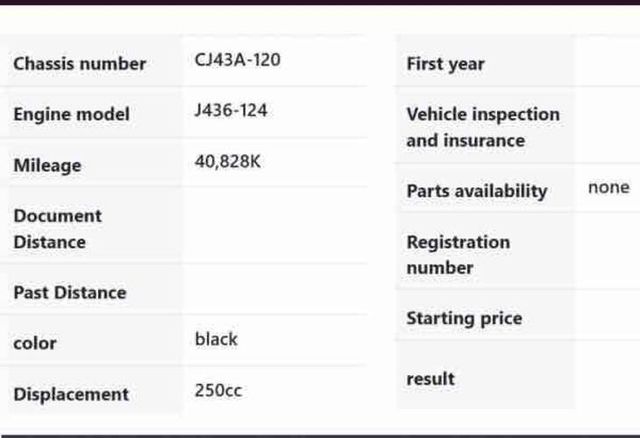Click the color label cell
Viewport: 640px width, 438px height.
pos(35,343)
